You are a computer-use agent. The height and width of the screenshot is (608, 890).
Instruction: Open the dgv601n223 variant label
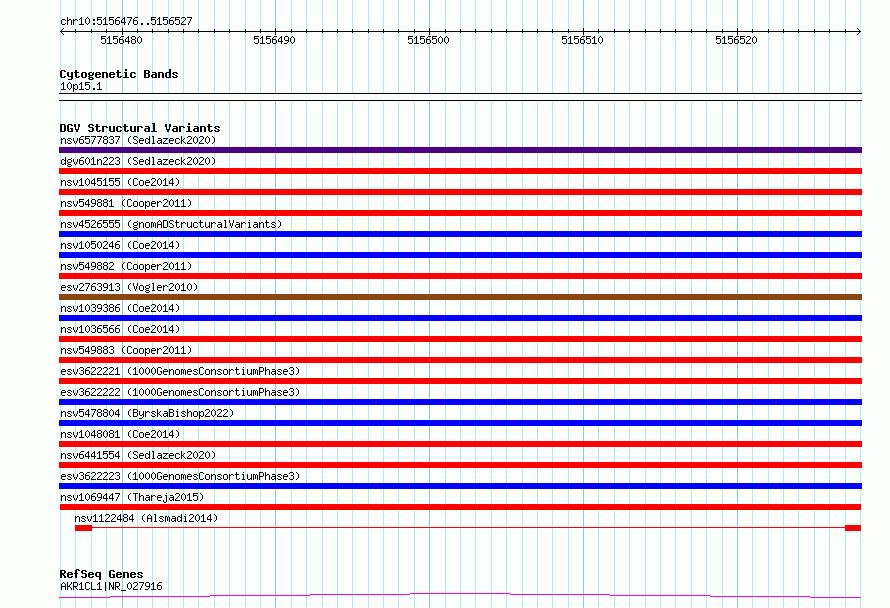136,161
